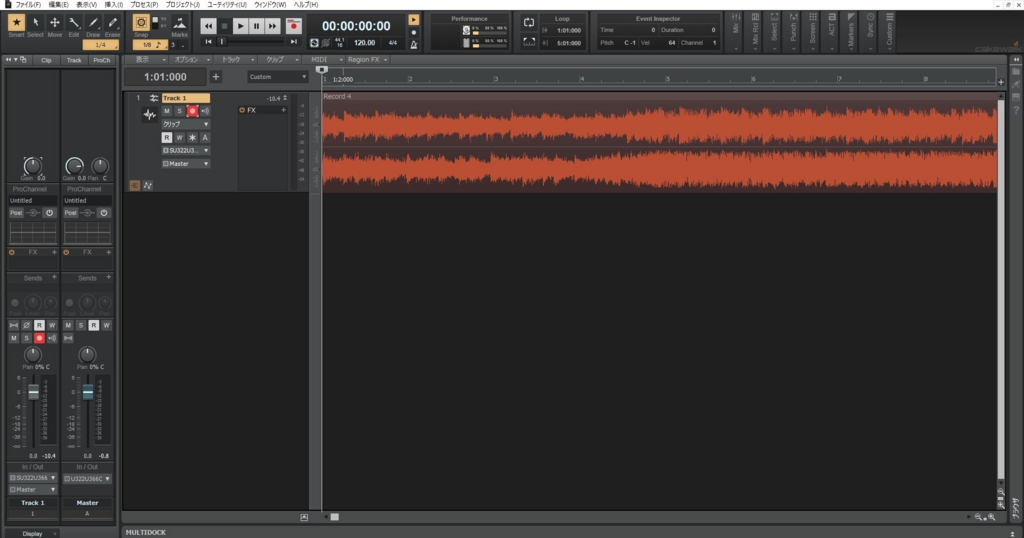Image resolution: width=1024 pixels, height=538 pixels.
Task: Expand Track 1 Master output dropdown
Action: point(186,163)
